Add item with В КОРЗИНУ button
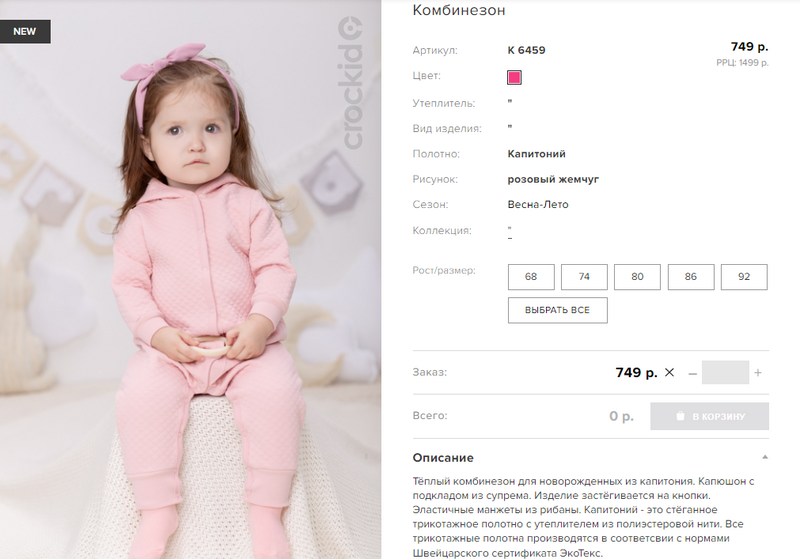The image size is (800, 559). [709, 416]
